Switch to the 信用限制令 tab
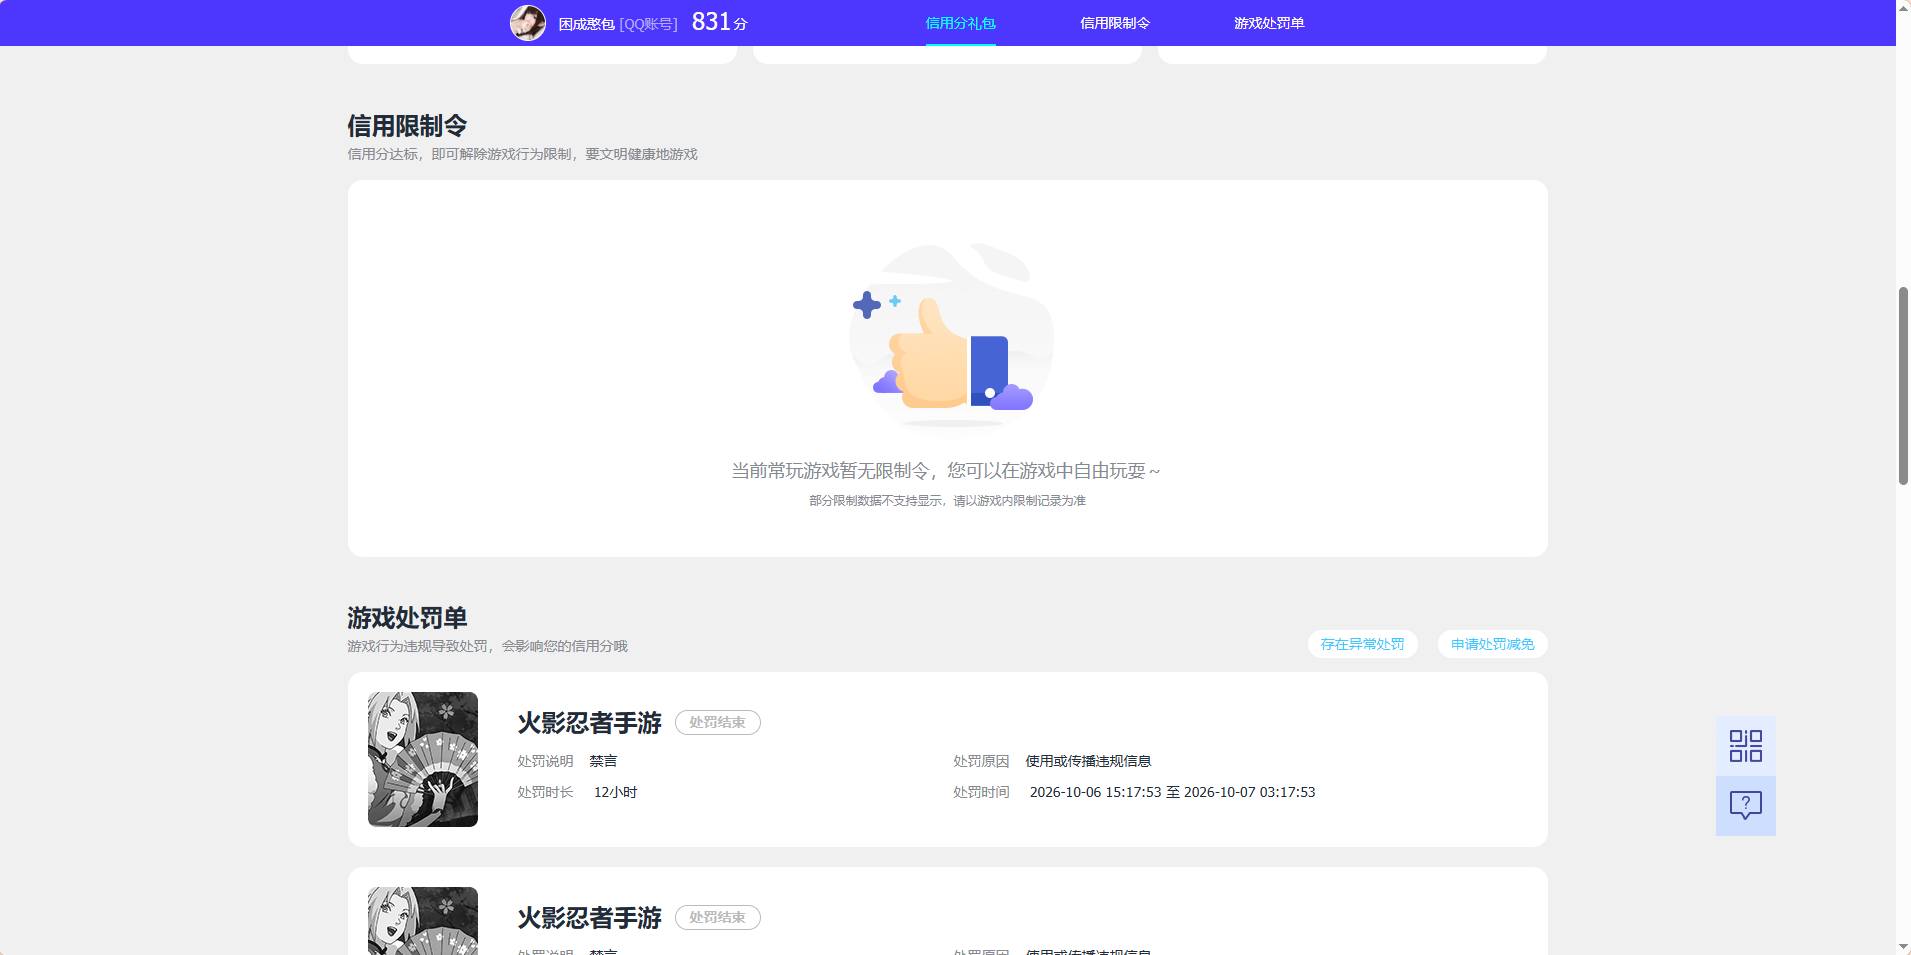 click(x=1115, y=23)
